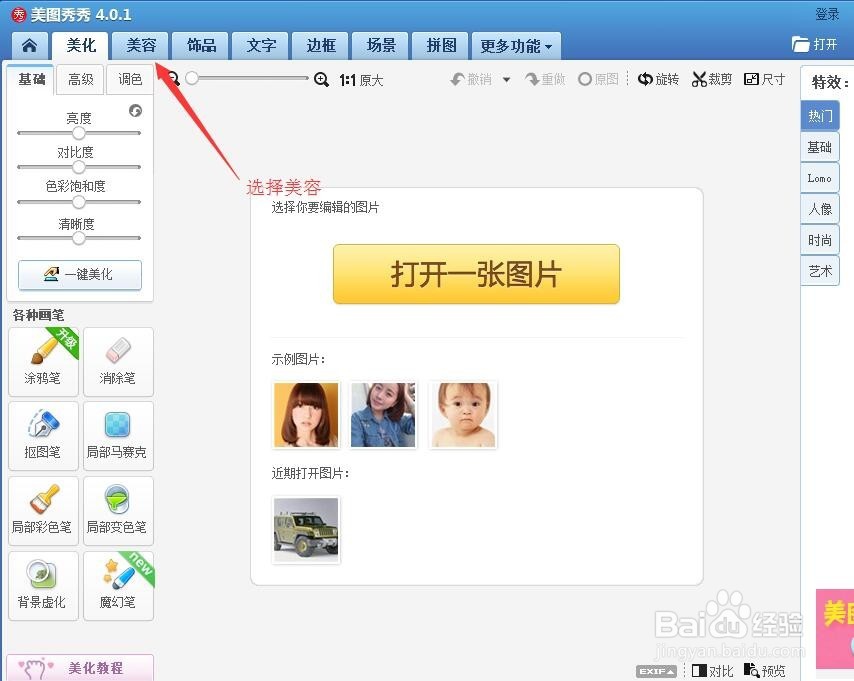
Task: Click the 打开一张图片 button
Action: pos(476,273)
